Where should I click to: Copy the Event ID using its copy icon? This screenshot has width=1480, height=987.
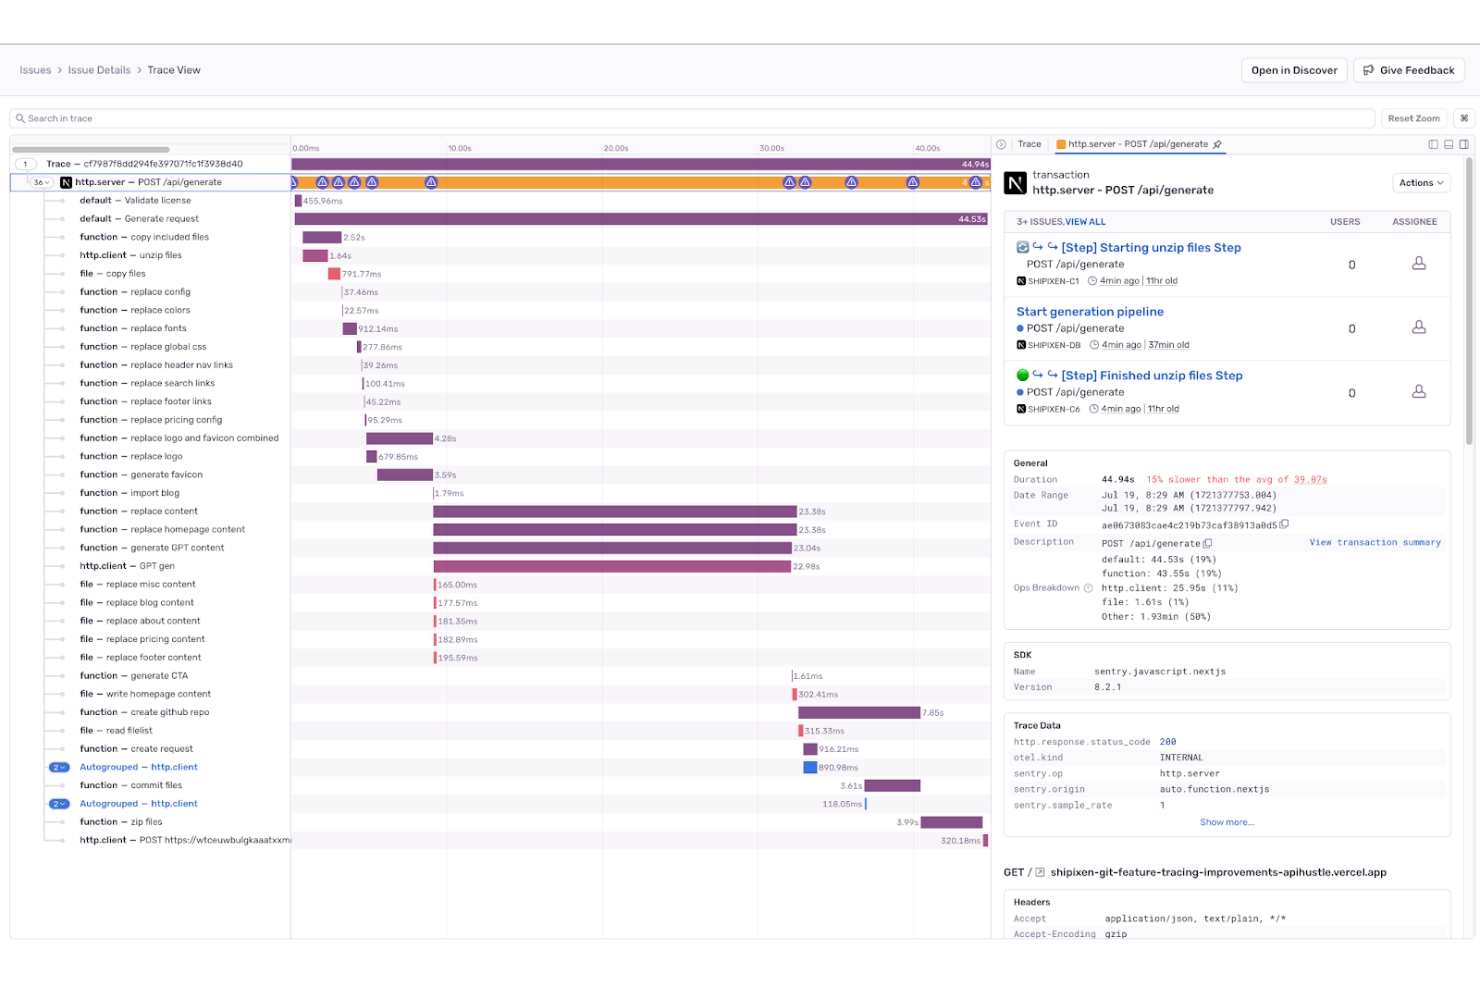(1284, 523)
